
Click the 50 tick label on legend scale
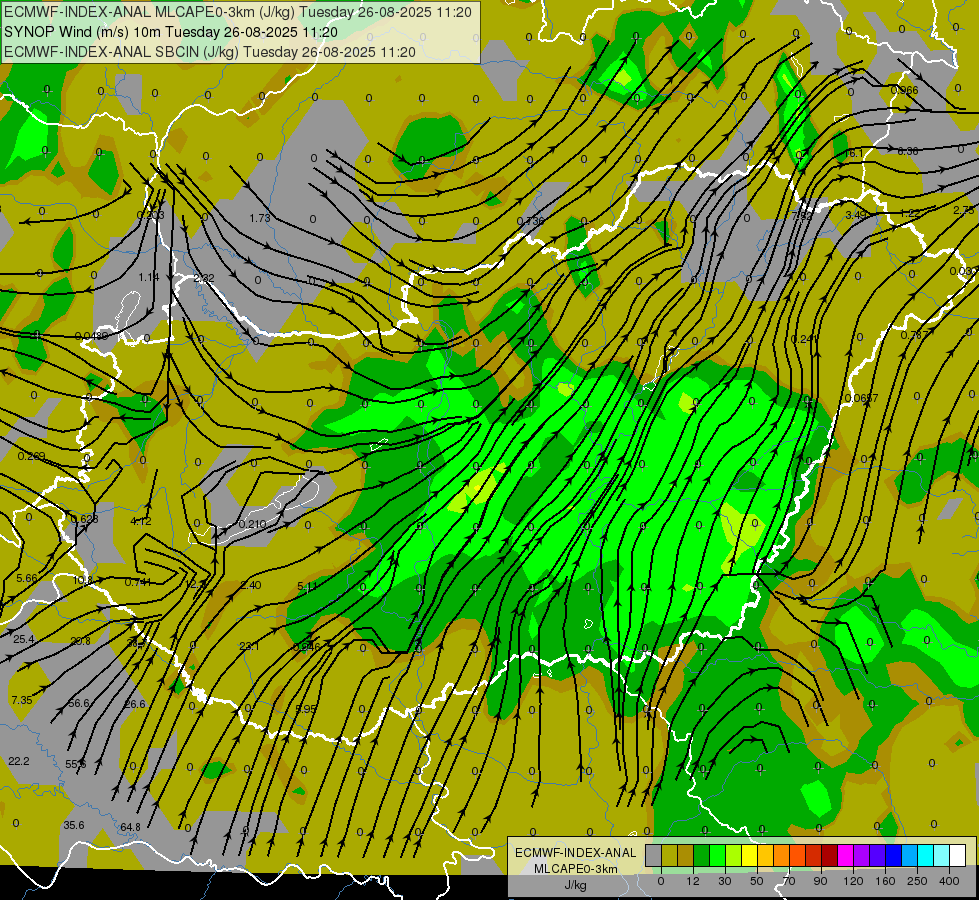point(757,881)
